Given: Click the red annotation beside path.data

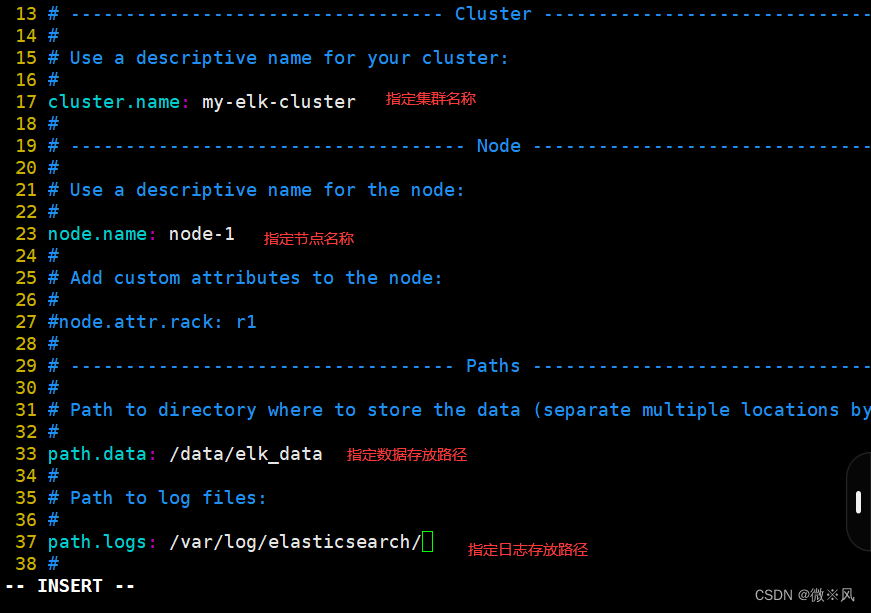Looking at the screenshot, I should click(x=406, y=455).
